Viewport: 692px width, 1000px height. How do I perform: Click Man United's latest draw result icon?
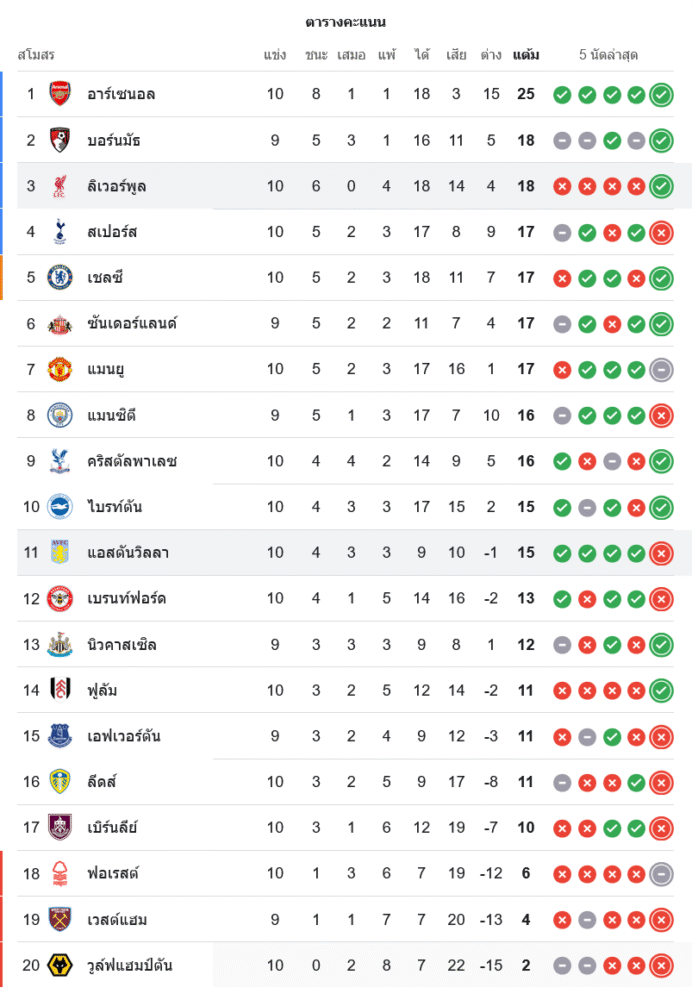pyautogui.click(x=661, y=370)
